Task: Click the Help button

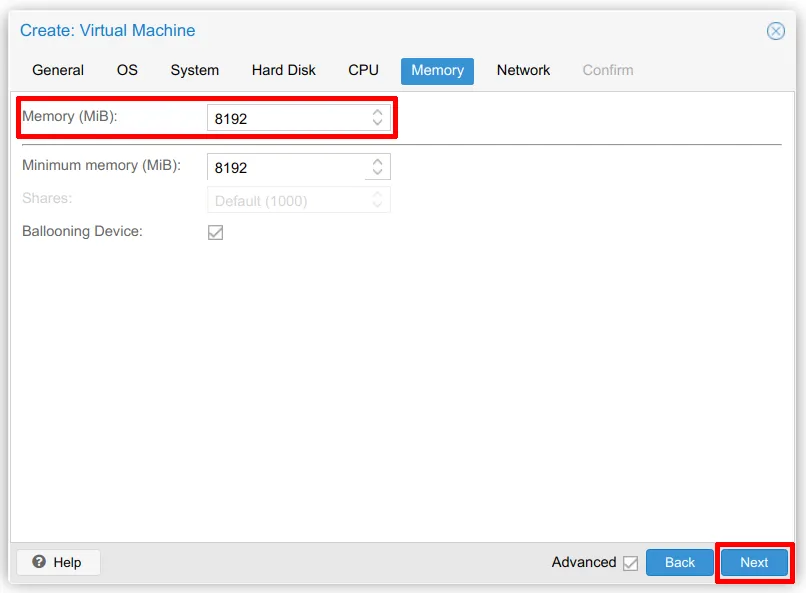Action: [x=58, y=562]
